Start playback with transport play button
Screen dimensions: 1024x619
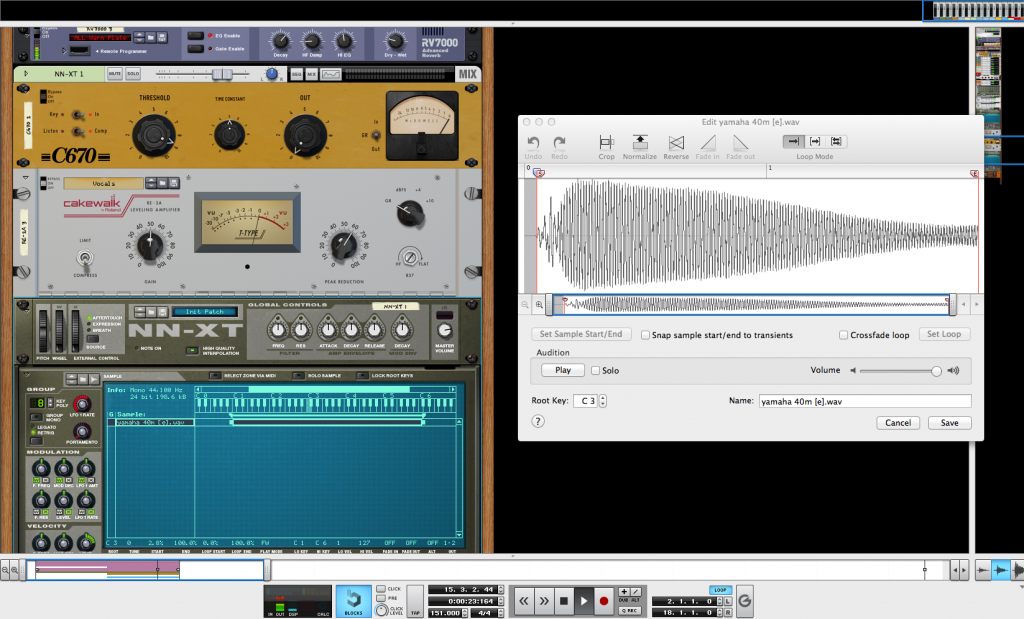click(584, 601)
